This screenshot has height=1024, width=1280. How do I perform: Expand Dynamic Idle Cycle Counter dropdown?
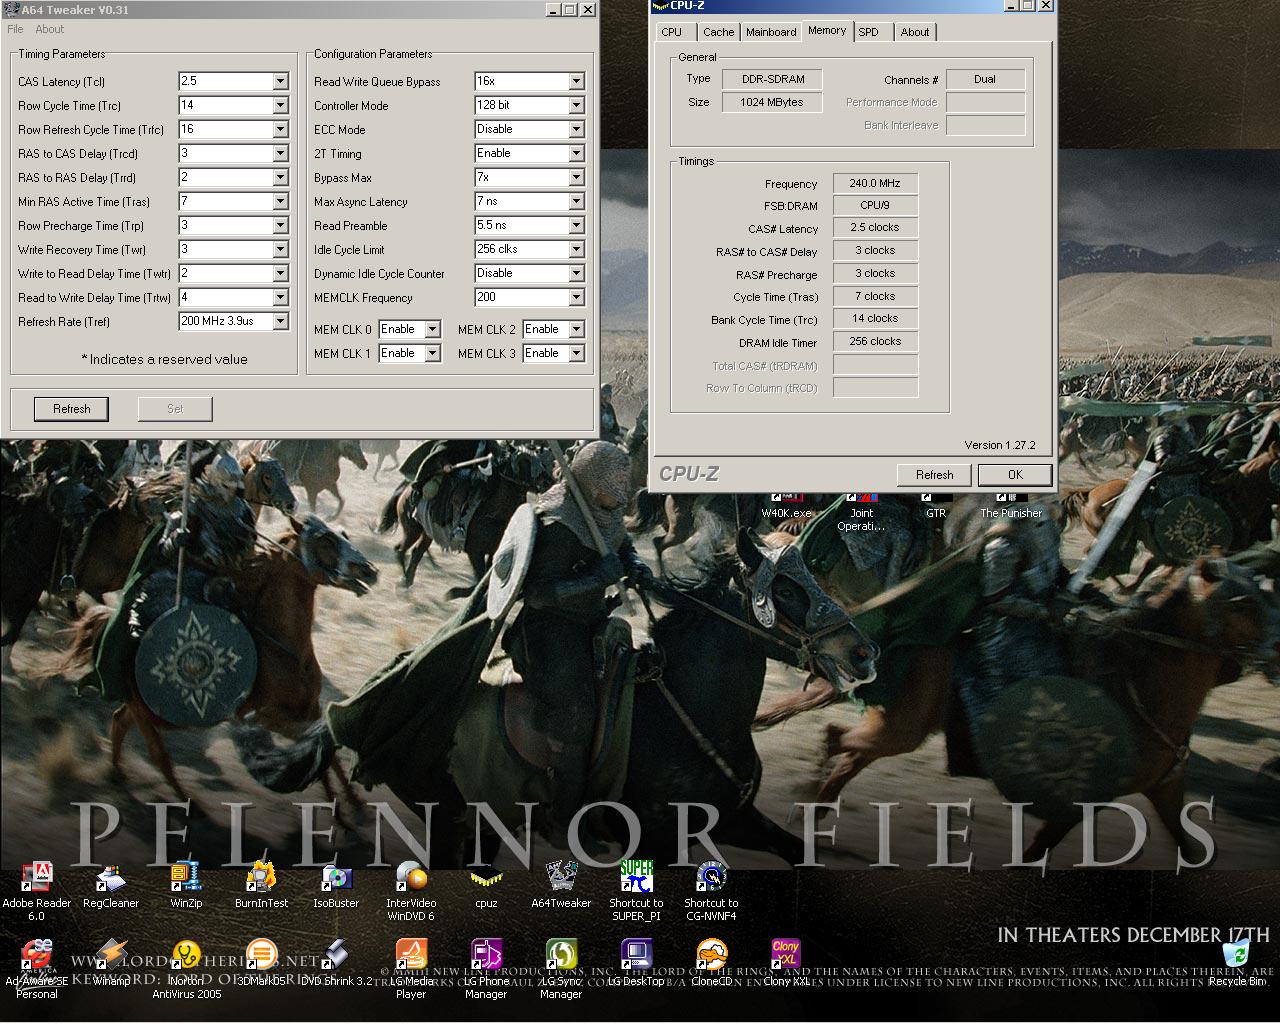coord(576,273)
